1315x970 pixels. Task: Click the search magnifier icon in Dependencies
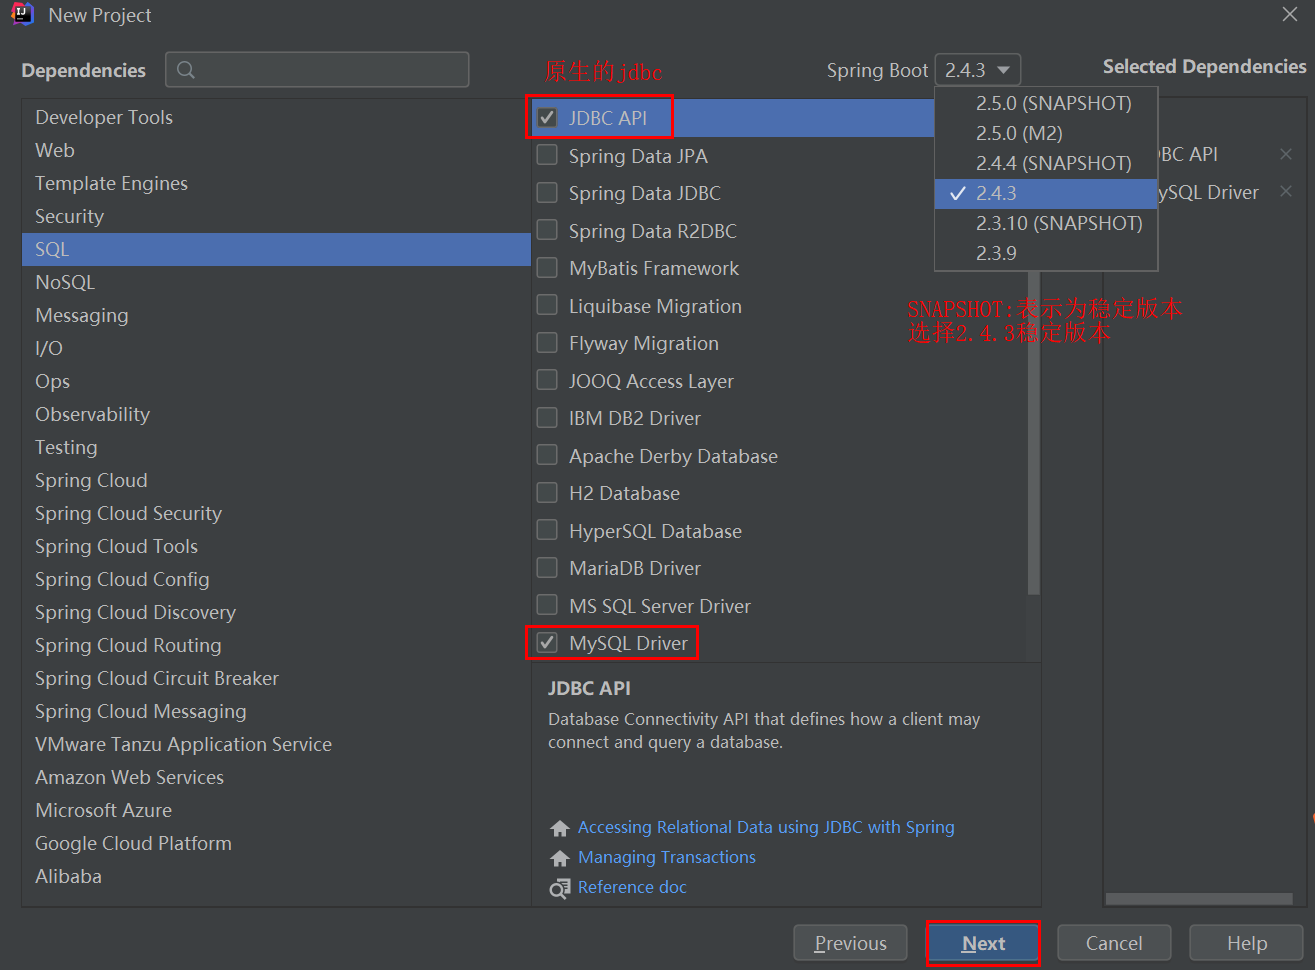186,70
